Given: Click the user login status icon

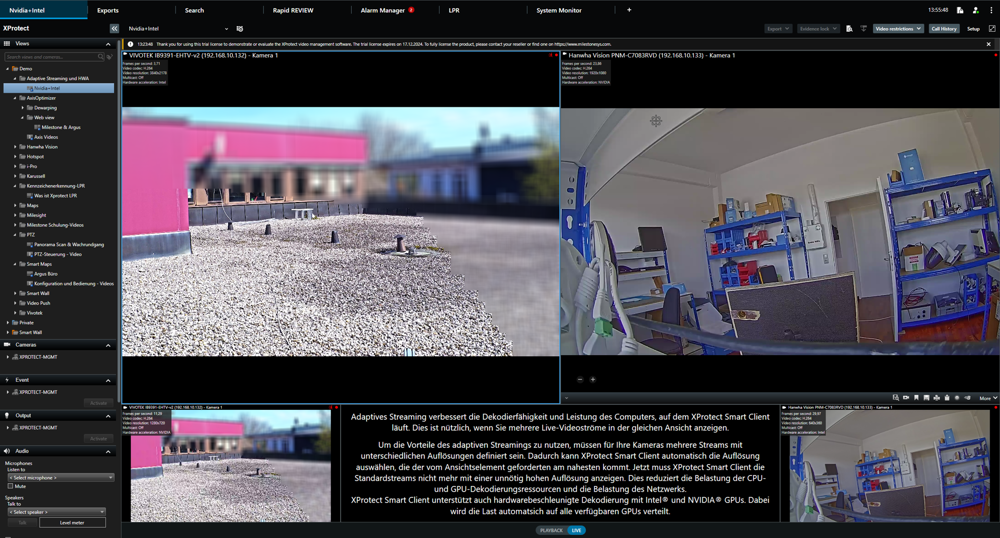Looking at the screenshot, I should click(975, 10).
